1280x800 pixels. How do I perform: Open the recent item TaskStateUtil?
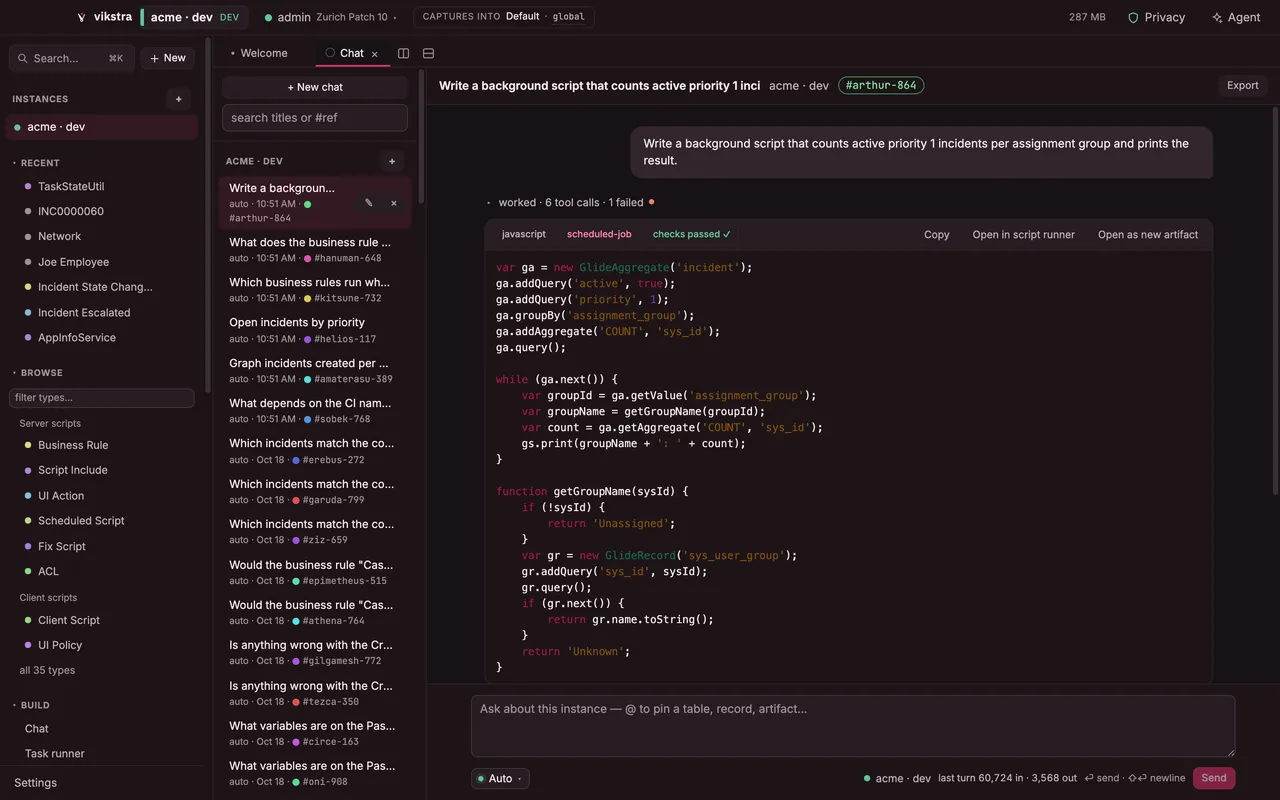click(71, 186)
